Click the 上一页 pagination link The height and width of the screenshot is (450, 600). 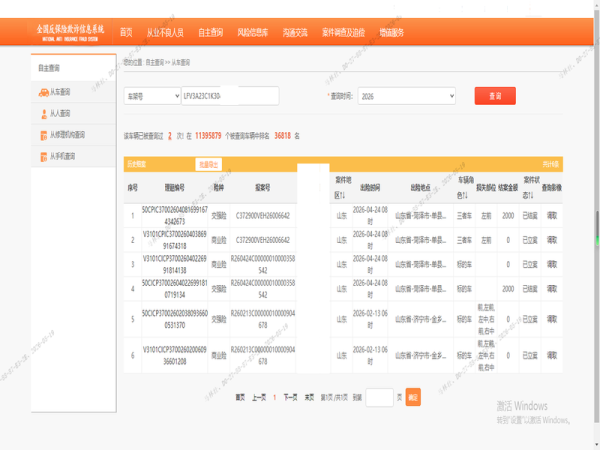coord(259,398)
